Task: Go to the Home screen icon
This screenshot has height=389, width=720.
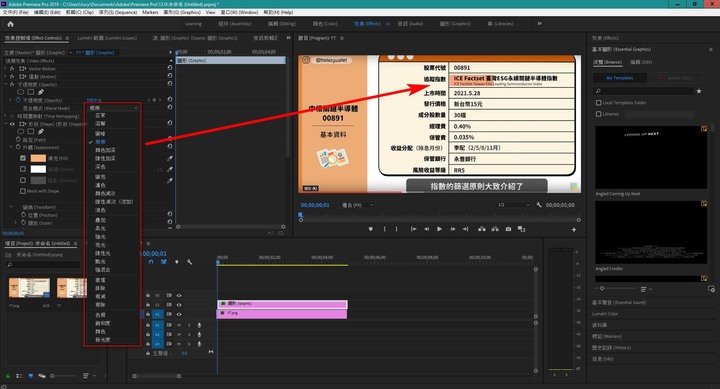Action: pyautogui.click(x=11, y=24)
